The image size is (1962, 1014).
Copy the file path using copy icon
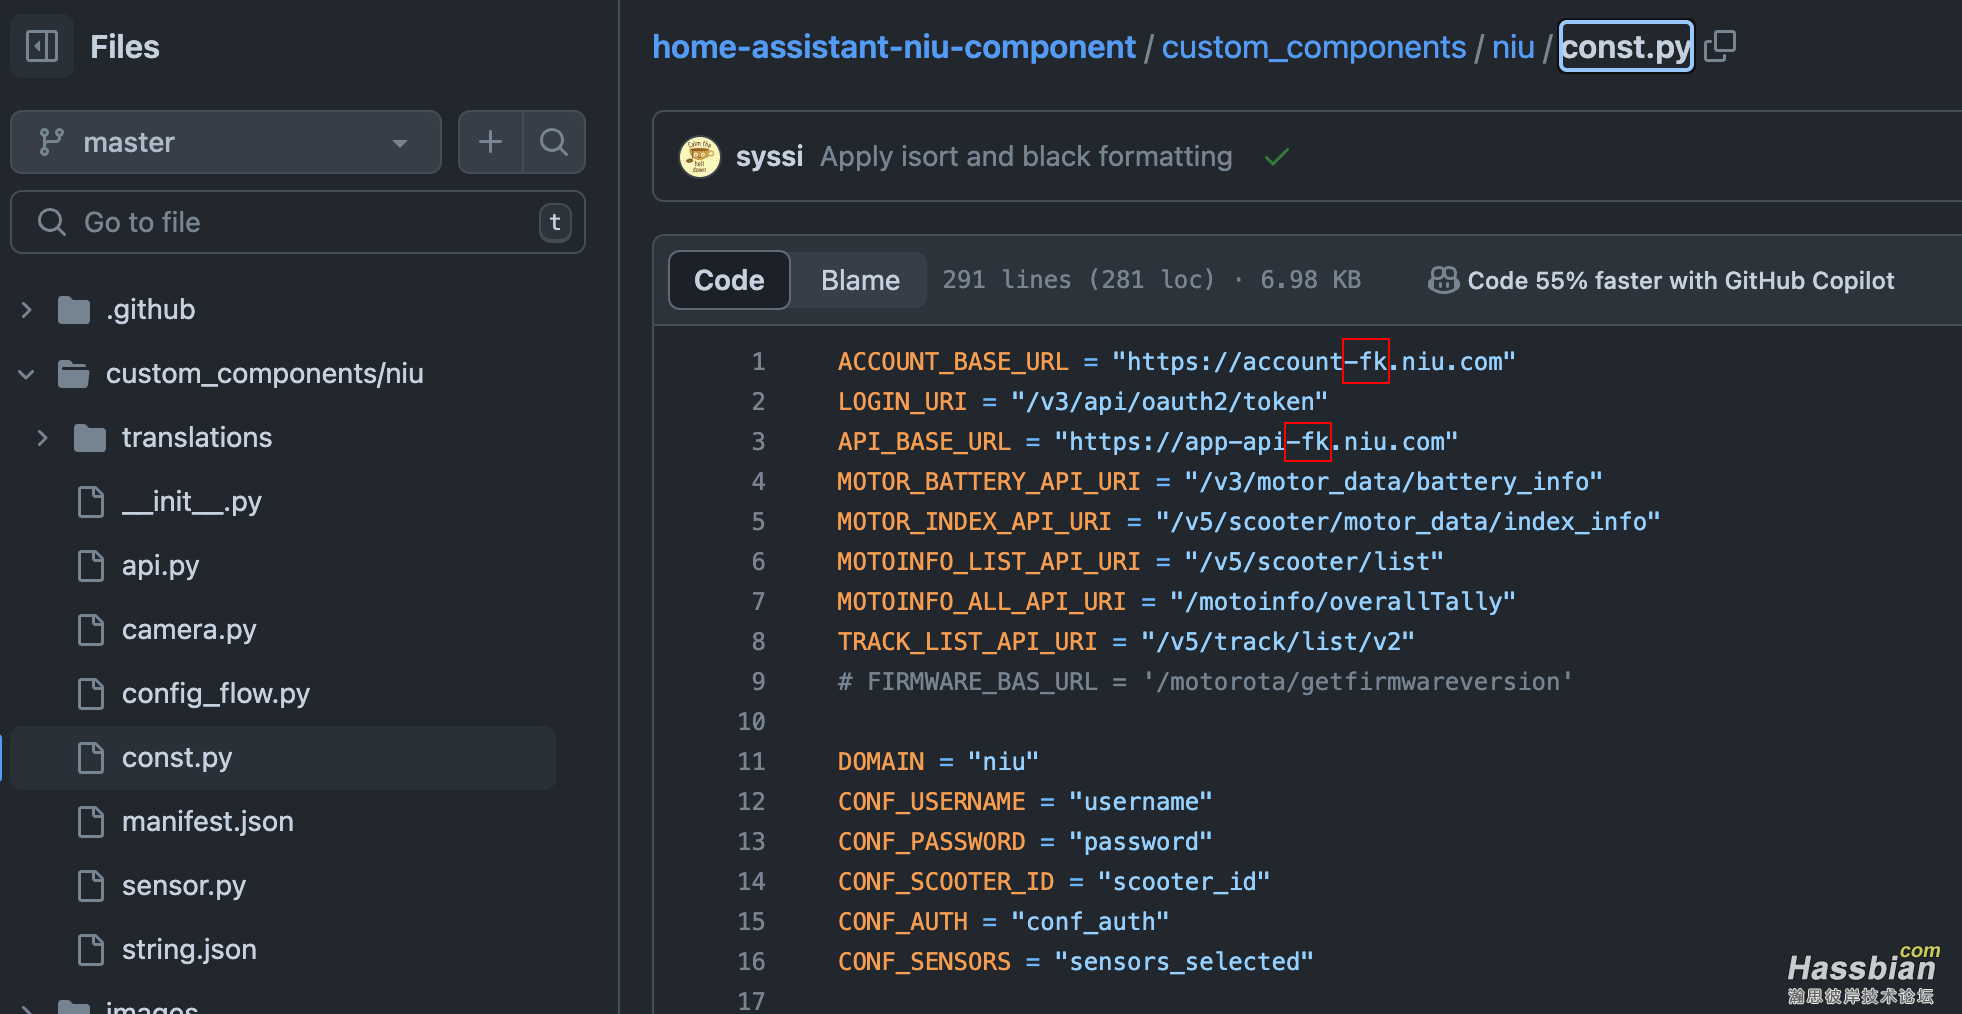(x=1720, y=46)
